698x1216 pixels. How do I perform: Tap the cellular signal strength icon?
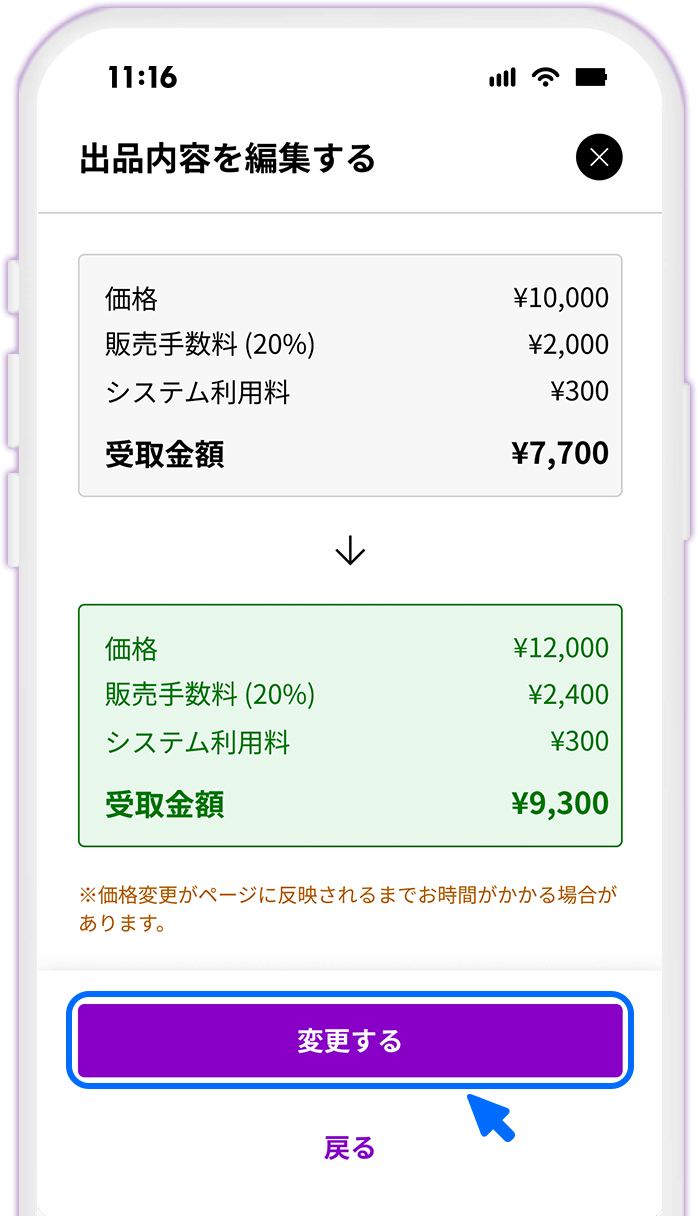(501, 76)
